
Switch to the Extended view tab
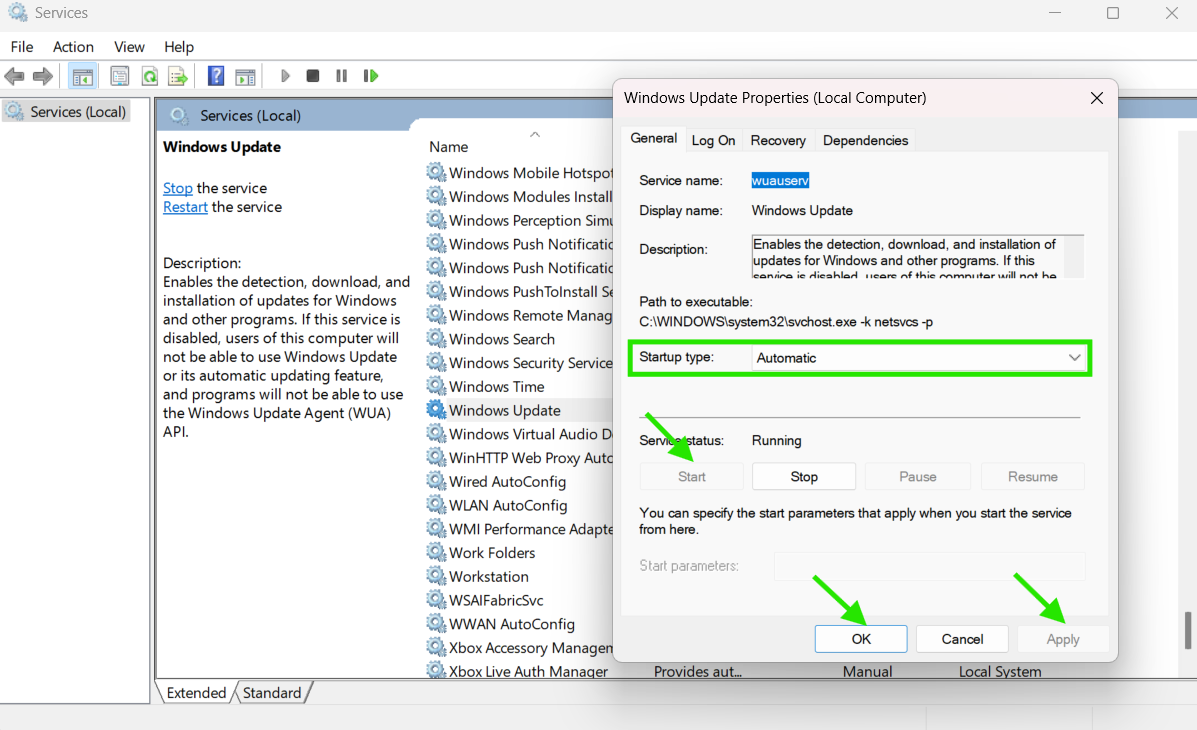(x=196, y=693)
